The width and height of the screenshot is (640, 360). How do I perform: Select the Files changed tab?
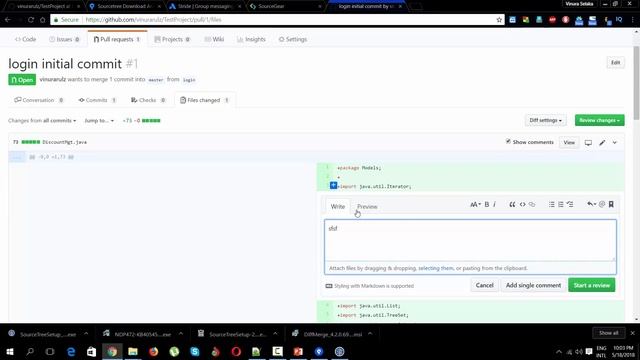[x=204, y=100]
